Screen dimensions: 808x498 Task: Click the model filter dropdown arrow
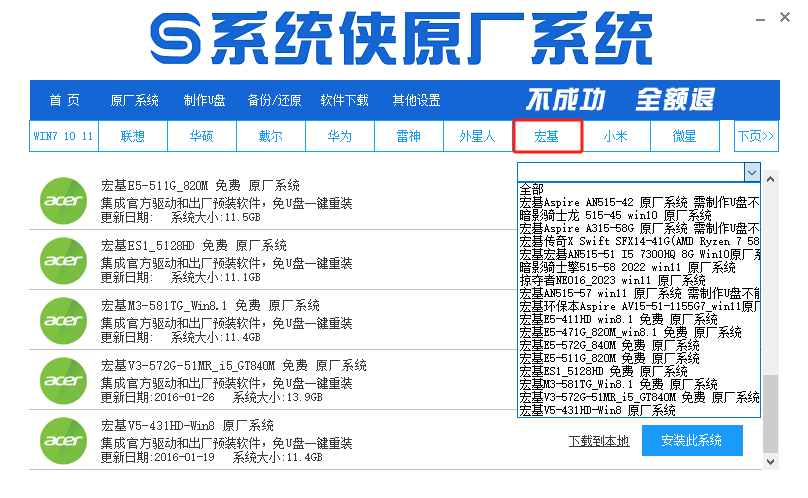pyautogui.click(x=752, y=172)
